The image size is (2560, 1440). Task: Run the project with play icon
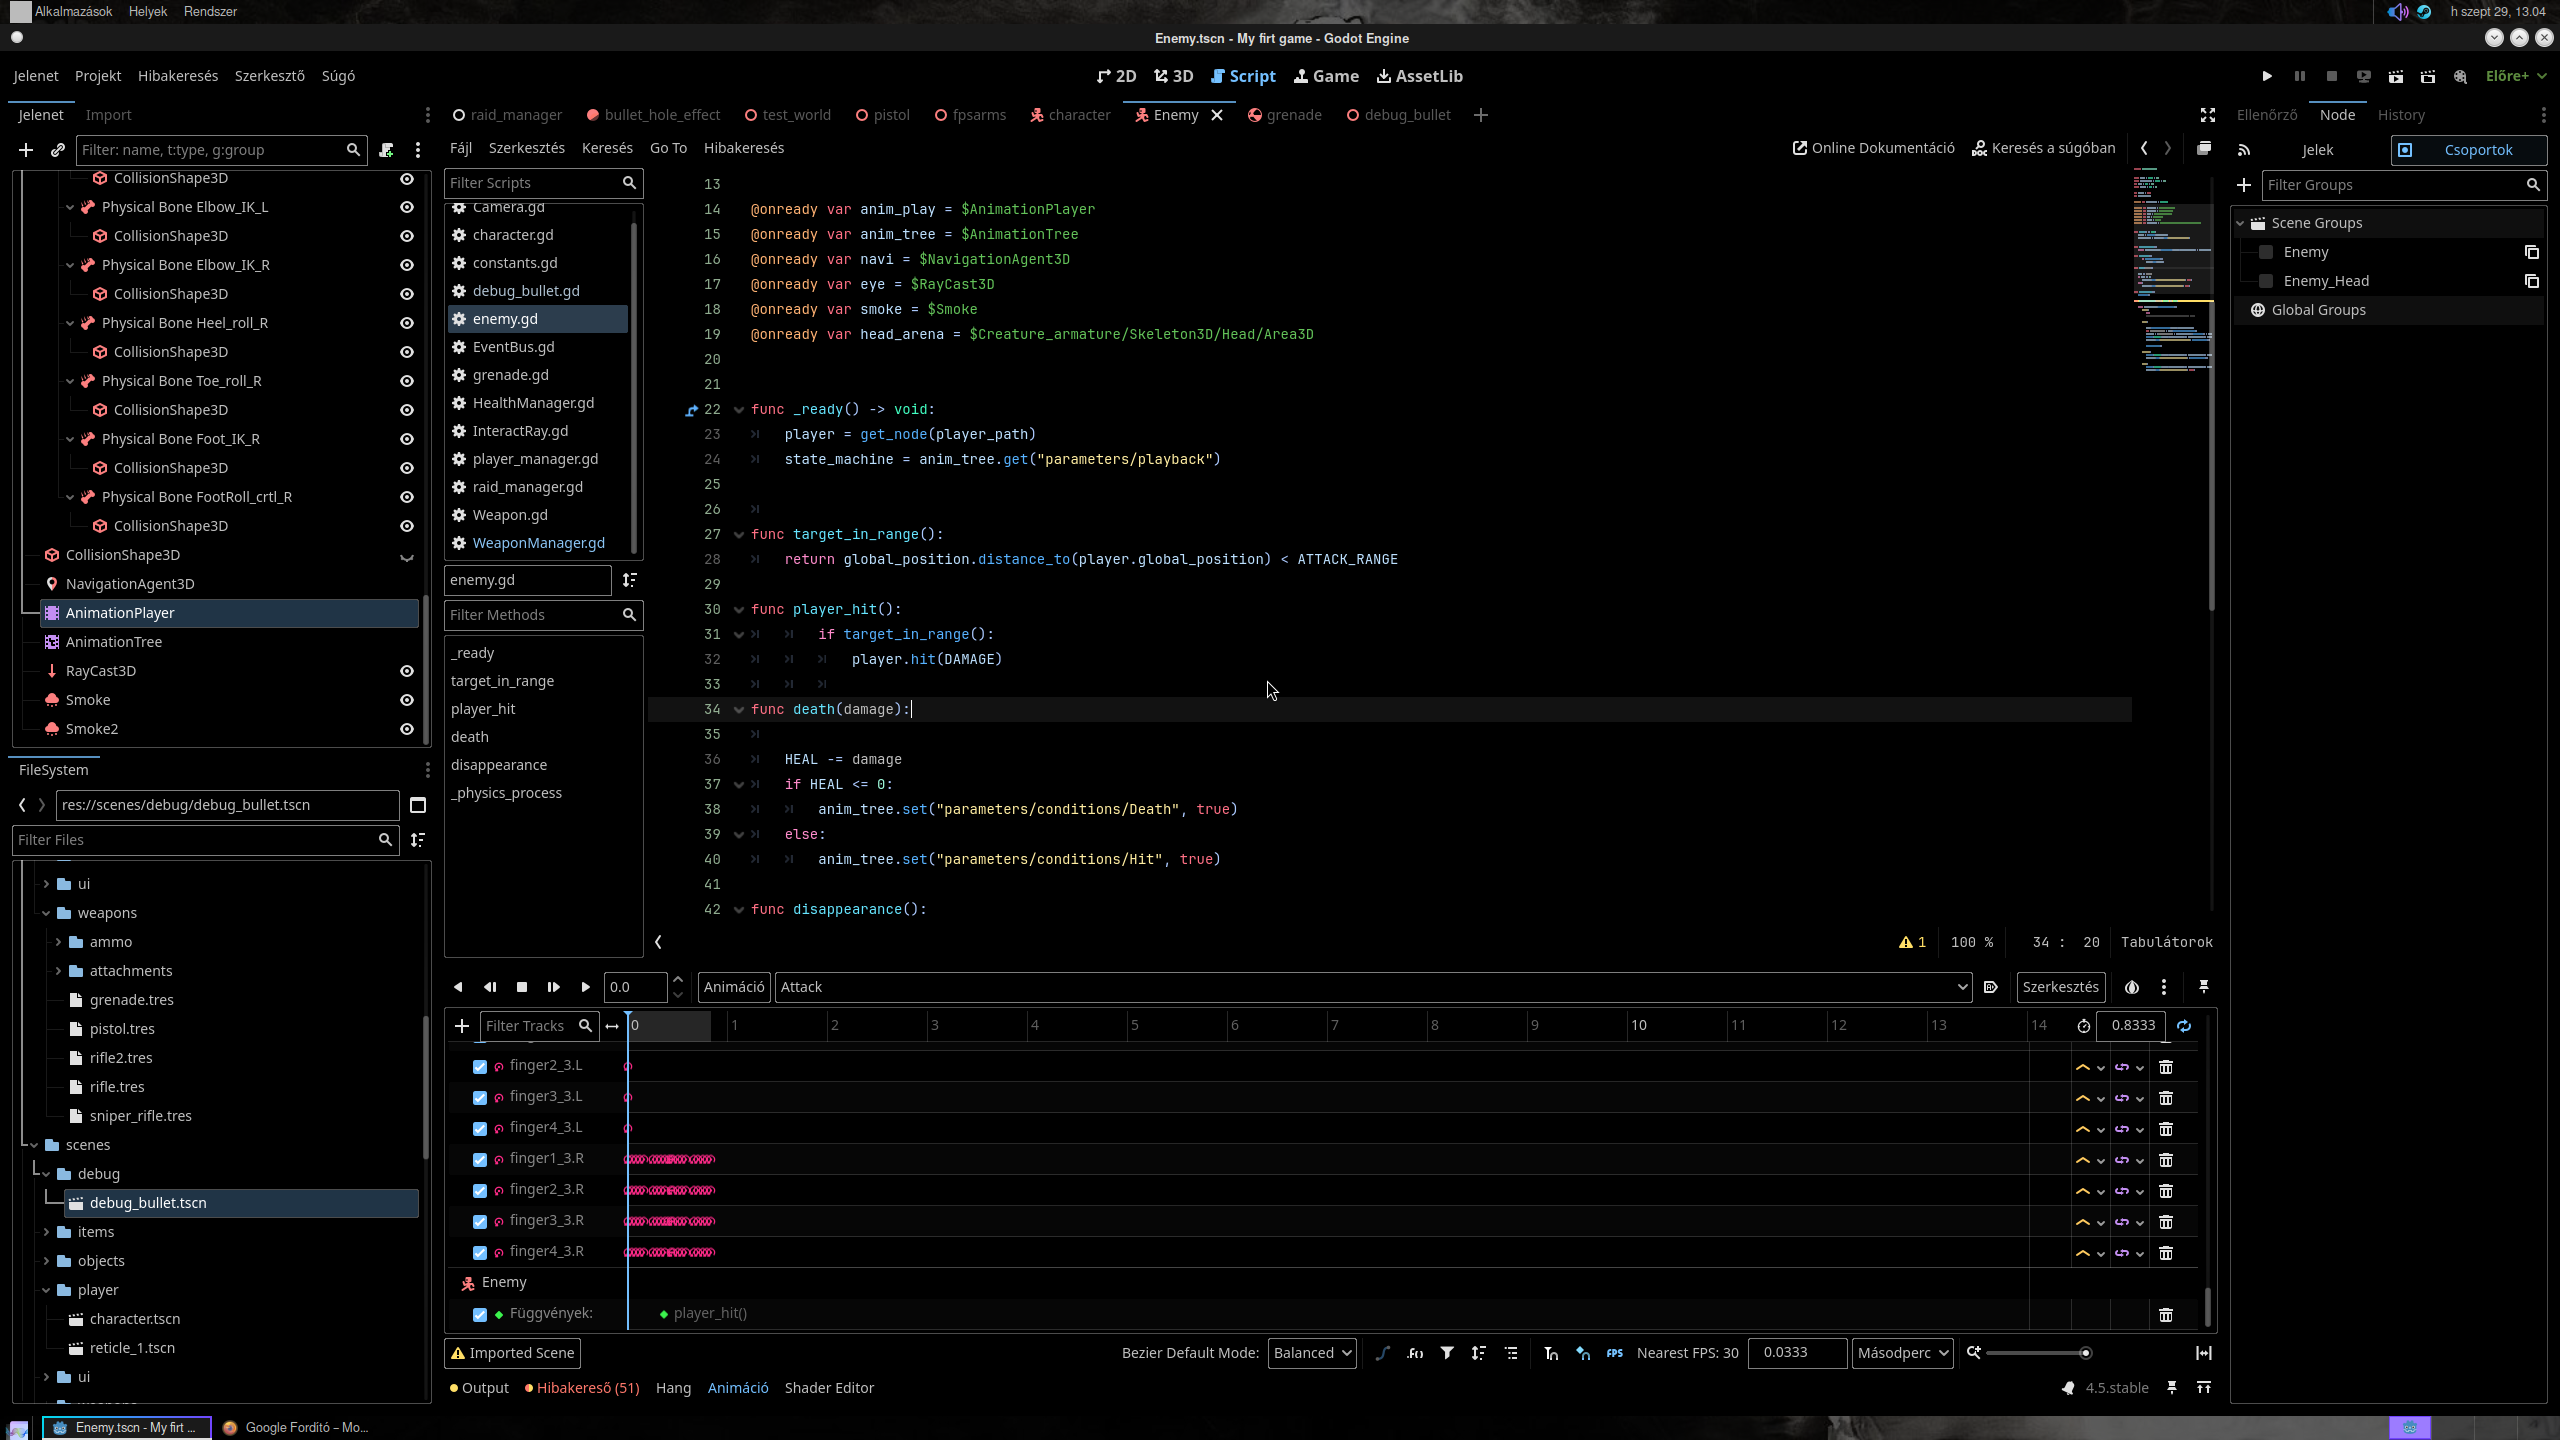pyautogui.click(x=2267, y=76)
